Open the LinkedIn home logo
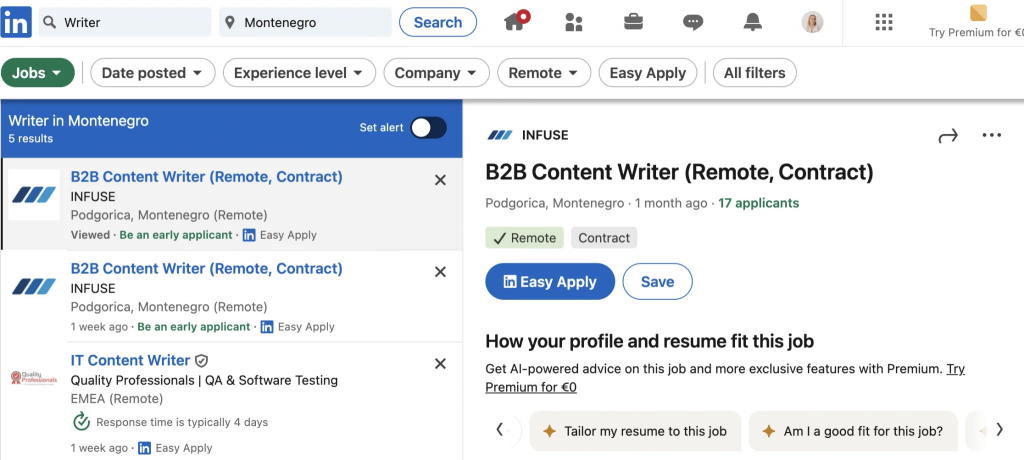This screenshot has width=1024, height=460. tap(16, 22)
